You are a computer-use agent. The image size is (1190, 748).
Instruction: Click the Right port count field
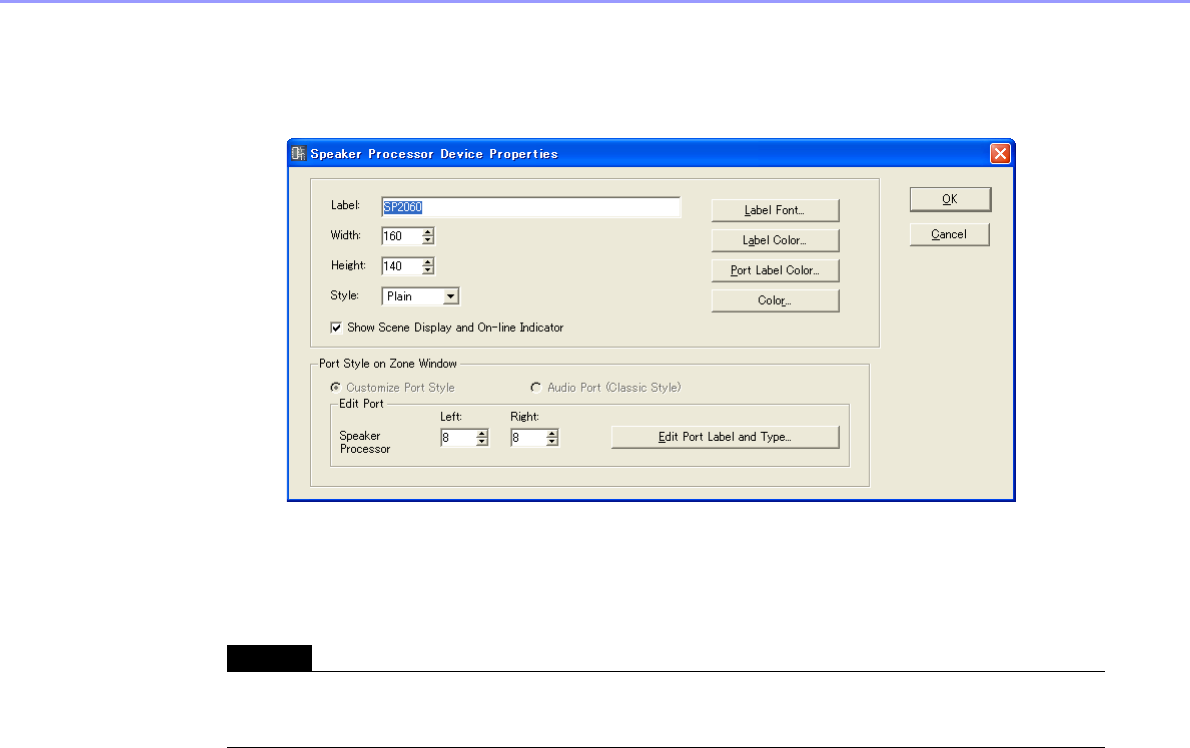(528, 438)
